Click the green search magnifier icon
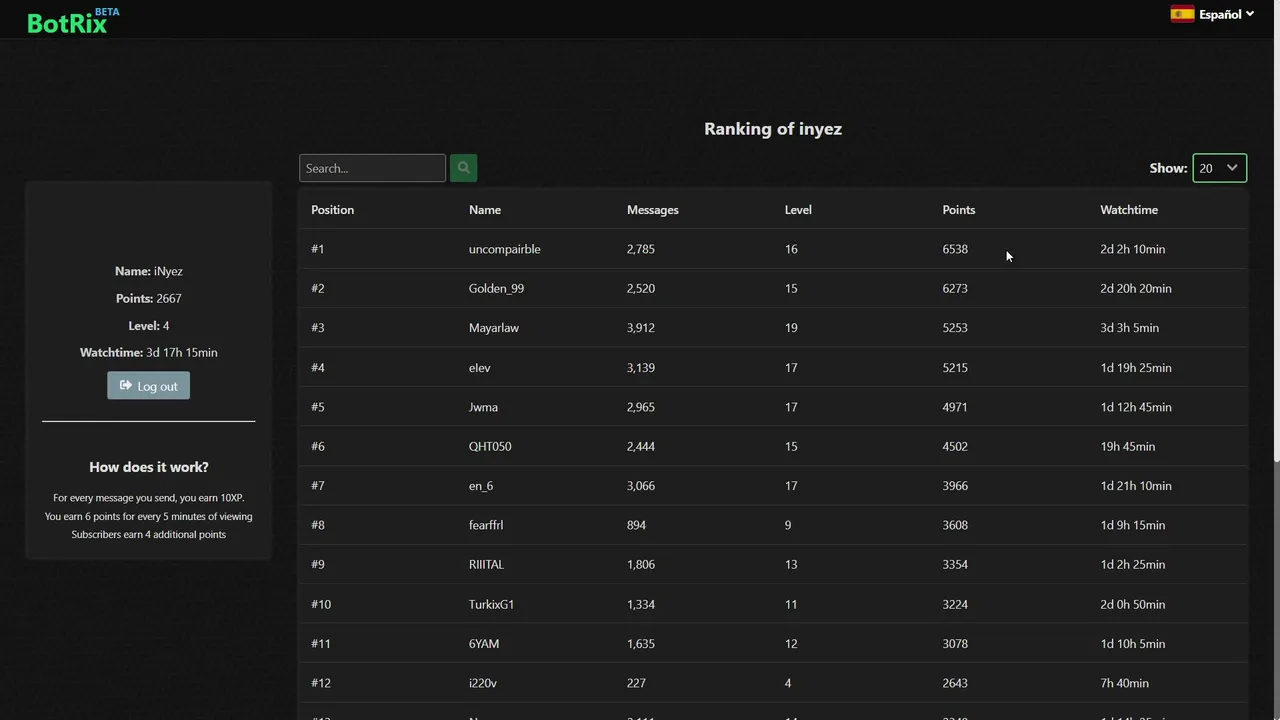Image resolution: width=1280 pixels, height=720 pixels. (x=463, y=168)
